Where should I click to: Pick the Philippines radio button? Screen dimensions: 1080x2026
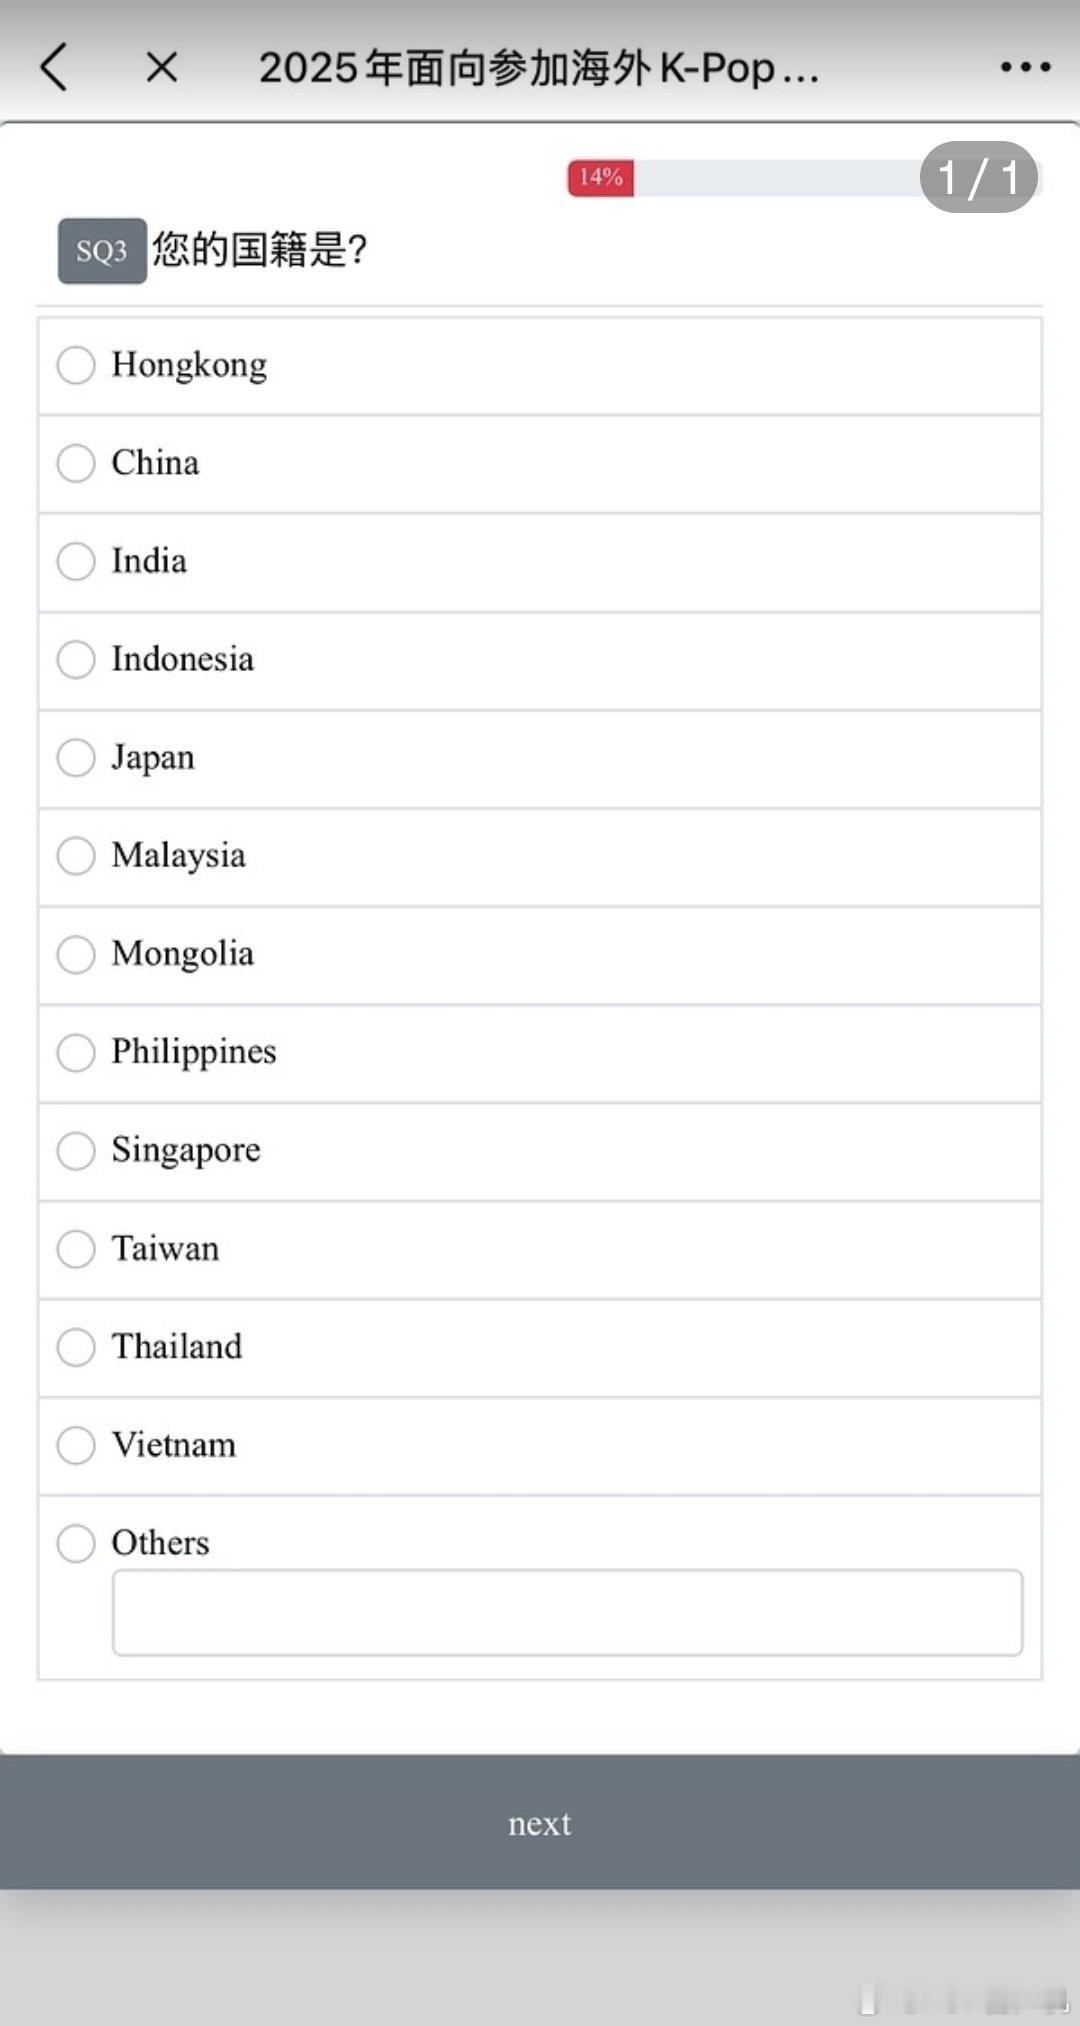(76, 1052)
